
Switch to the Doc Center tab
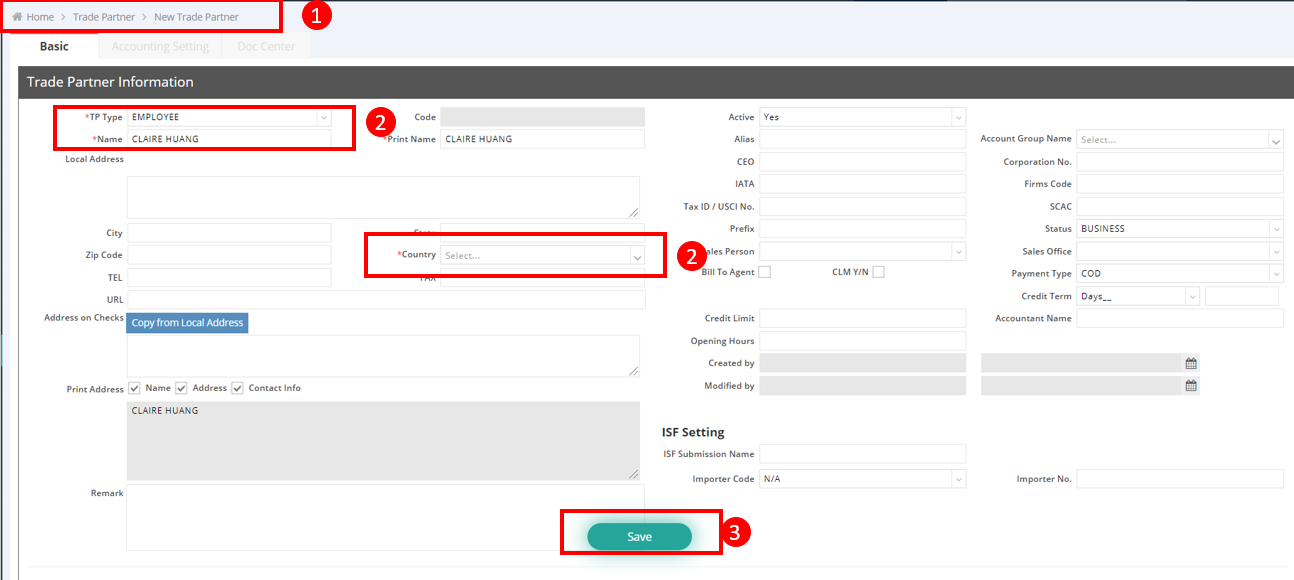tap(265, 47)
